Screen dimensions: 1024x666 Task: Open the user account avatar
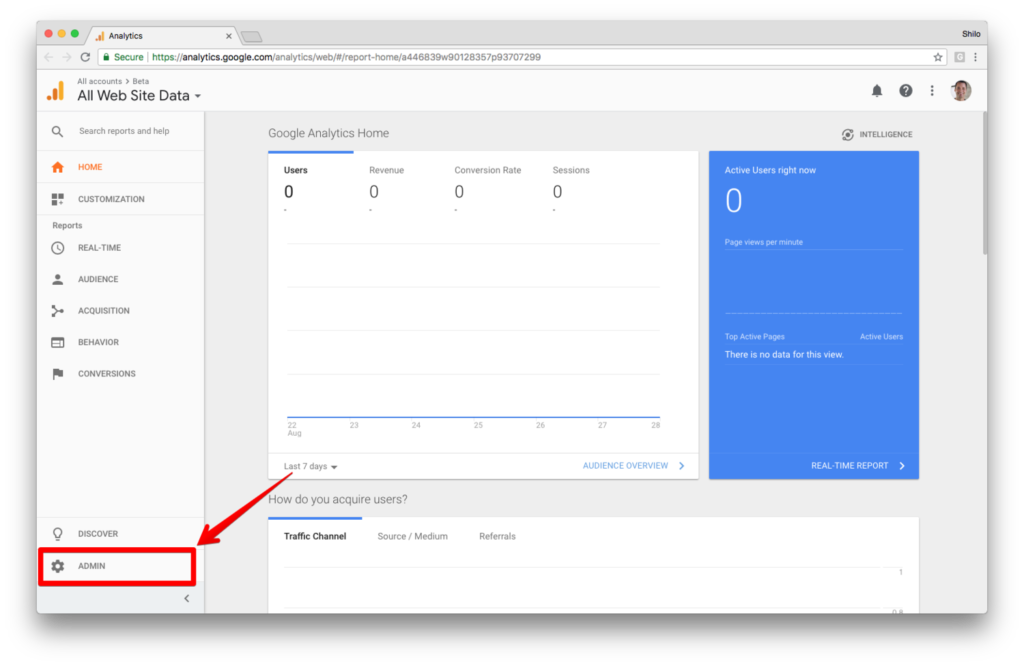(x=961, y=91)
